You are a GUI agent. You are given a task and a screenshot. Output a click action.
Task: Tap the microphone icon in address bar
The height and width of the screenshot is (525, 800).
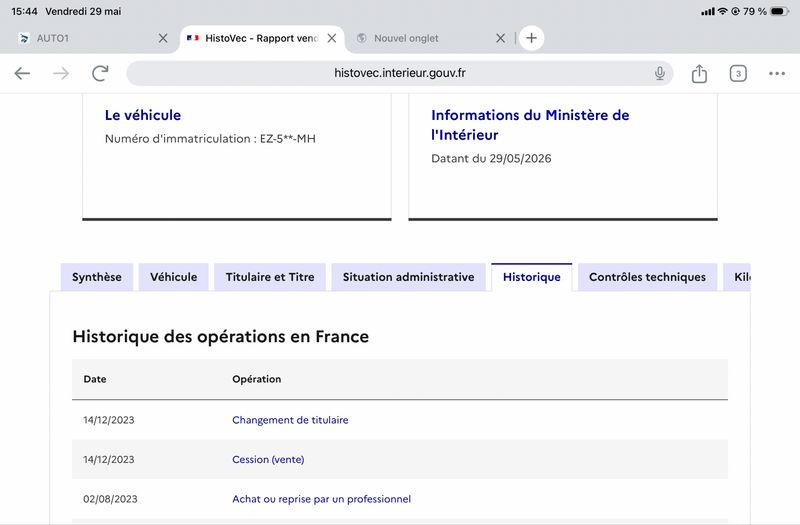click(x=659, y=73)
